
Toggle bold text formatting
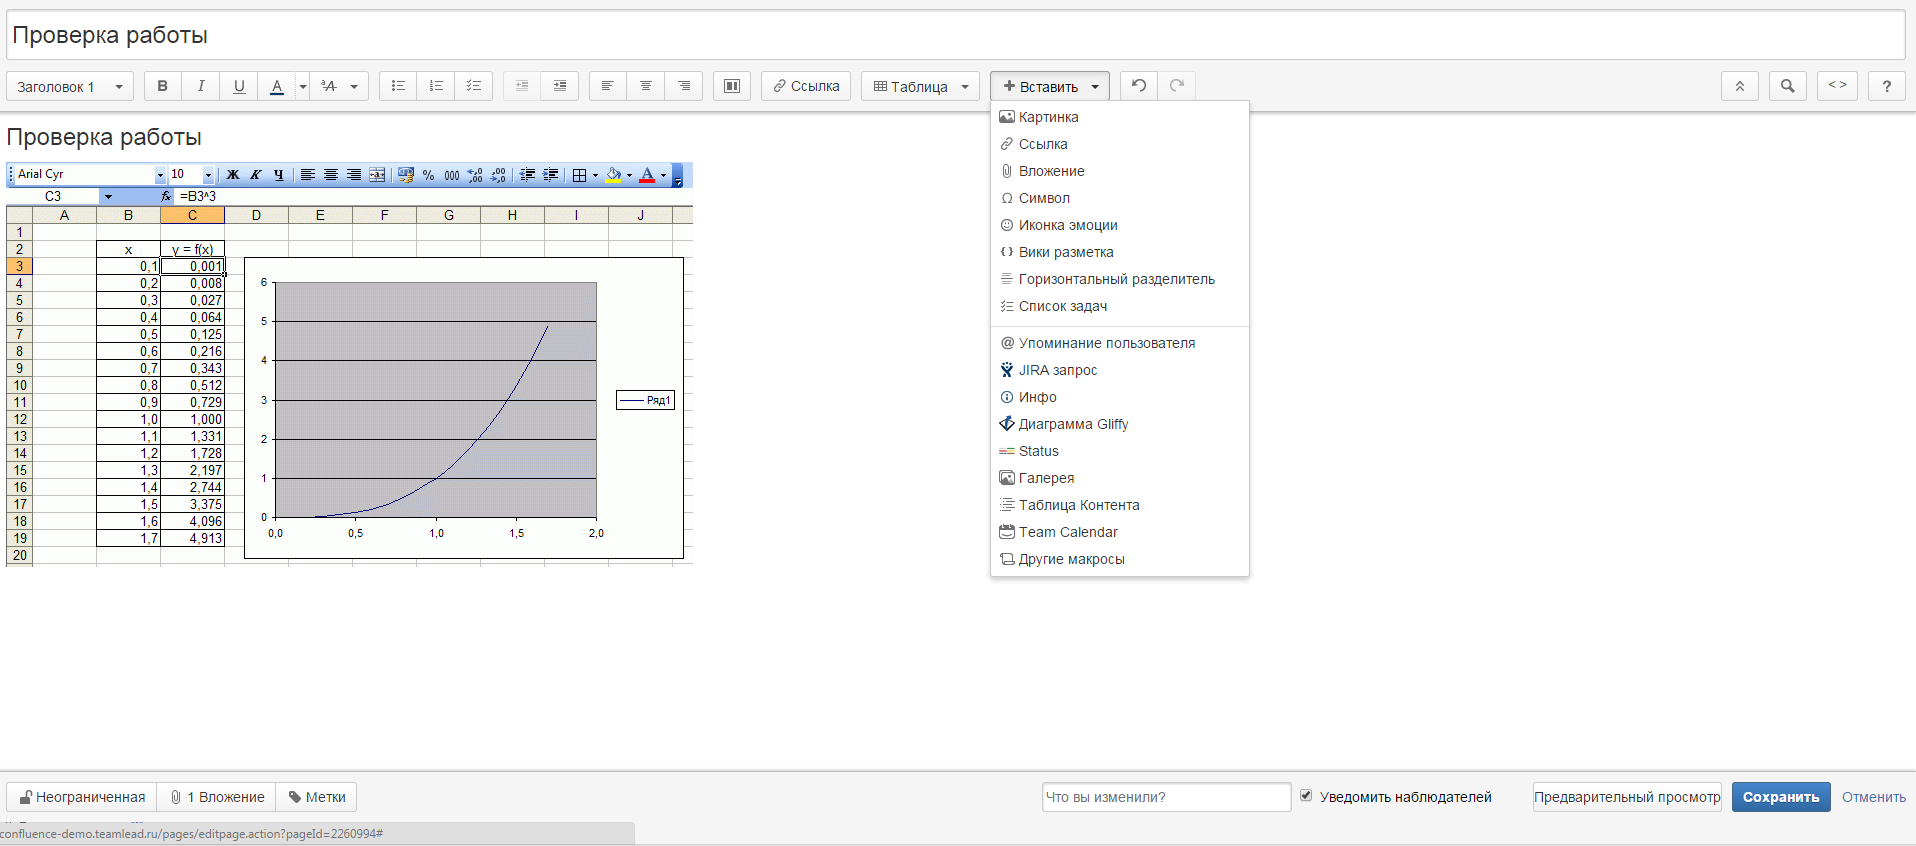163,86
